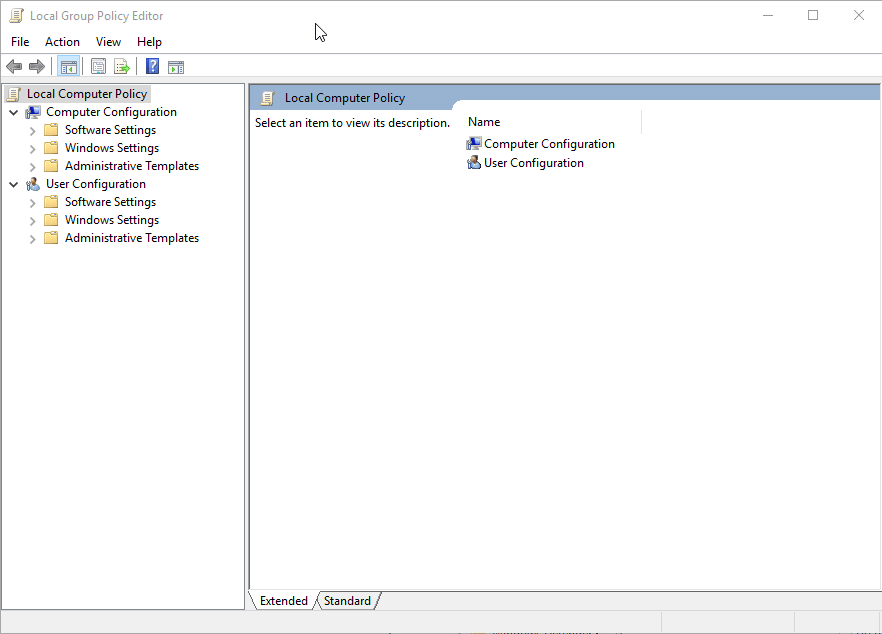Image resolution: width=882 pixels, height=634 pixels.
Task: Click the Properties toolbar icon
Action: pyautogui.click(x=98, y=67)
